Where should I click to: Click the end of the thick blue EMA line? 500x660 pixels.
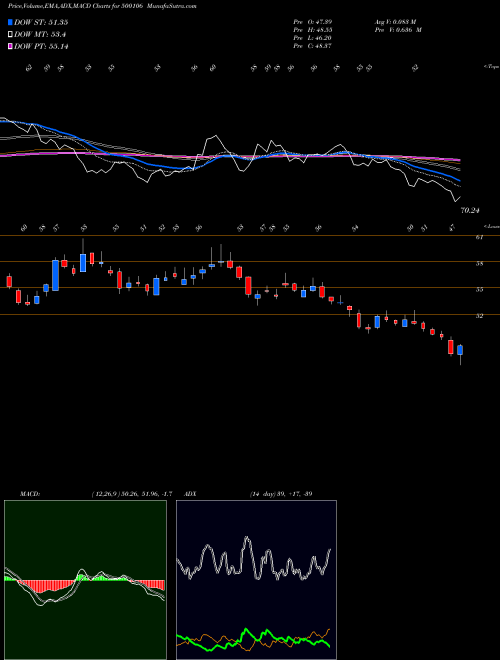pyautogui.click(x=459, y=180)
